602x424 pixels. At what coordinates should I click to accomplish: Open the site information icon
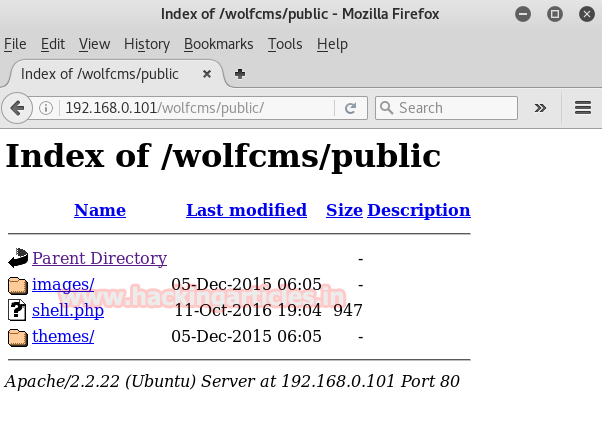click(46, 108)
